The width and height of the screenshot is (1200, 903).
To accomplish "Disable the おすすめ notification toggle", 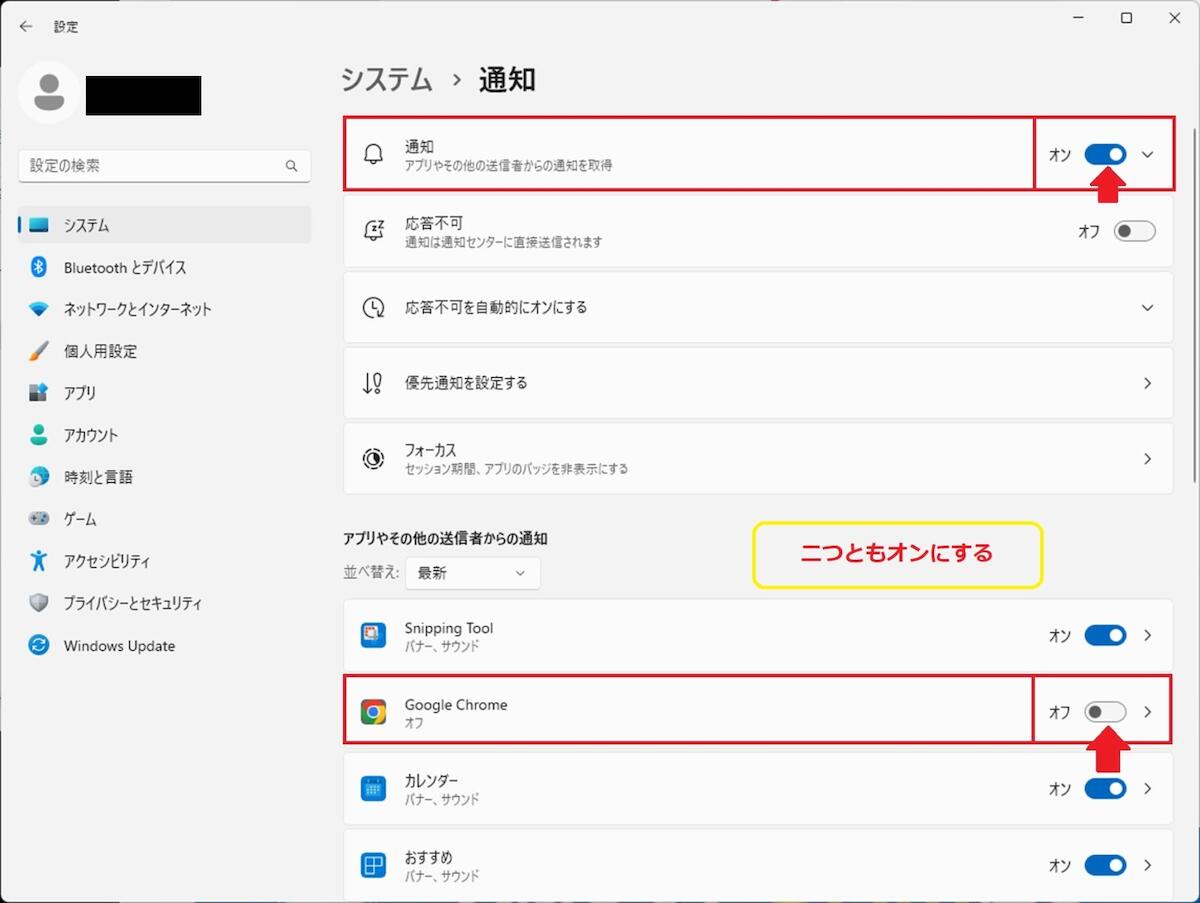I will click(x=1105, y=865).
